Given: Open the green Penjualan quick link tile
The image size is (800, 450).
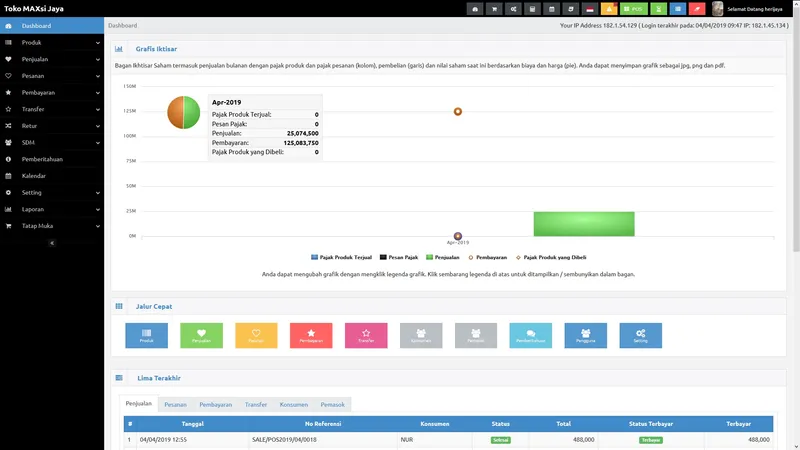Looking at the screenshot, I should [201, 336].
